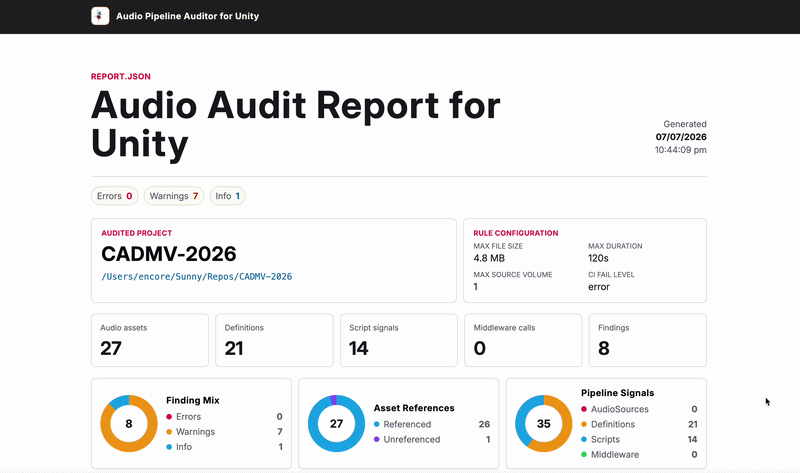Click the blue Info legend dot

pos(169,447)
